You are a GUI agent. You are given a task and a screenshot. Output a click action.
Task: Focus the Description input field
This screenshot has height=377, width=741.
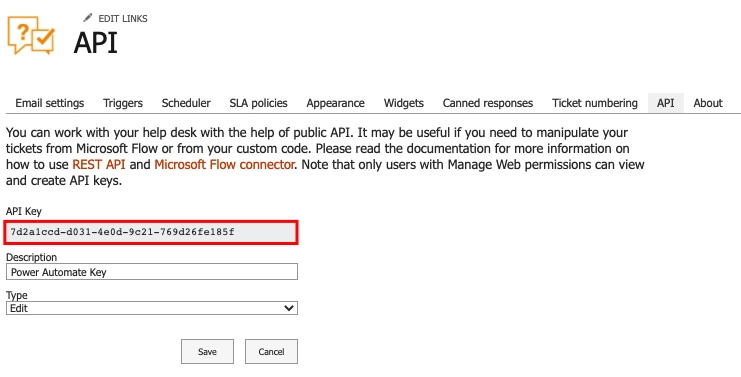tap(152, 272)
